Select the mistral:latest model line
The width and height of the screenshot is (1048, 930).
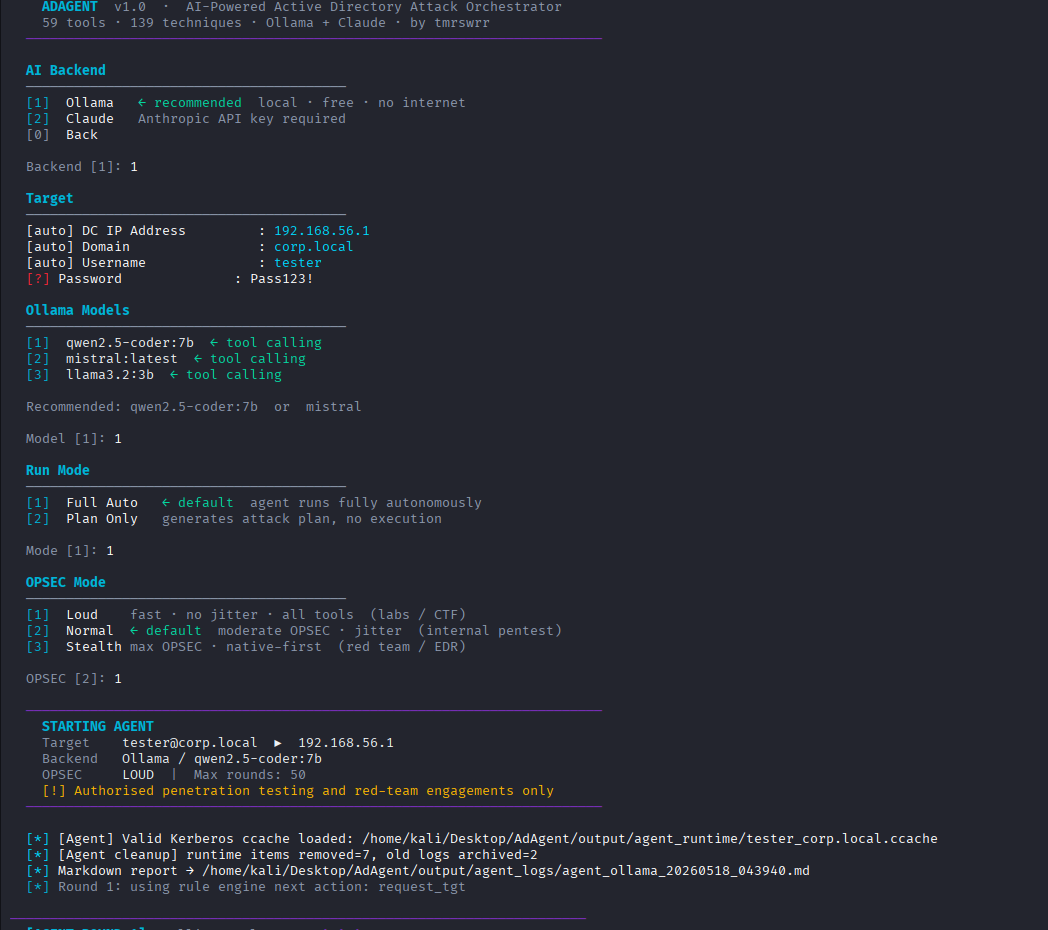[166, 359]
